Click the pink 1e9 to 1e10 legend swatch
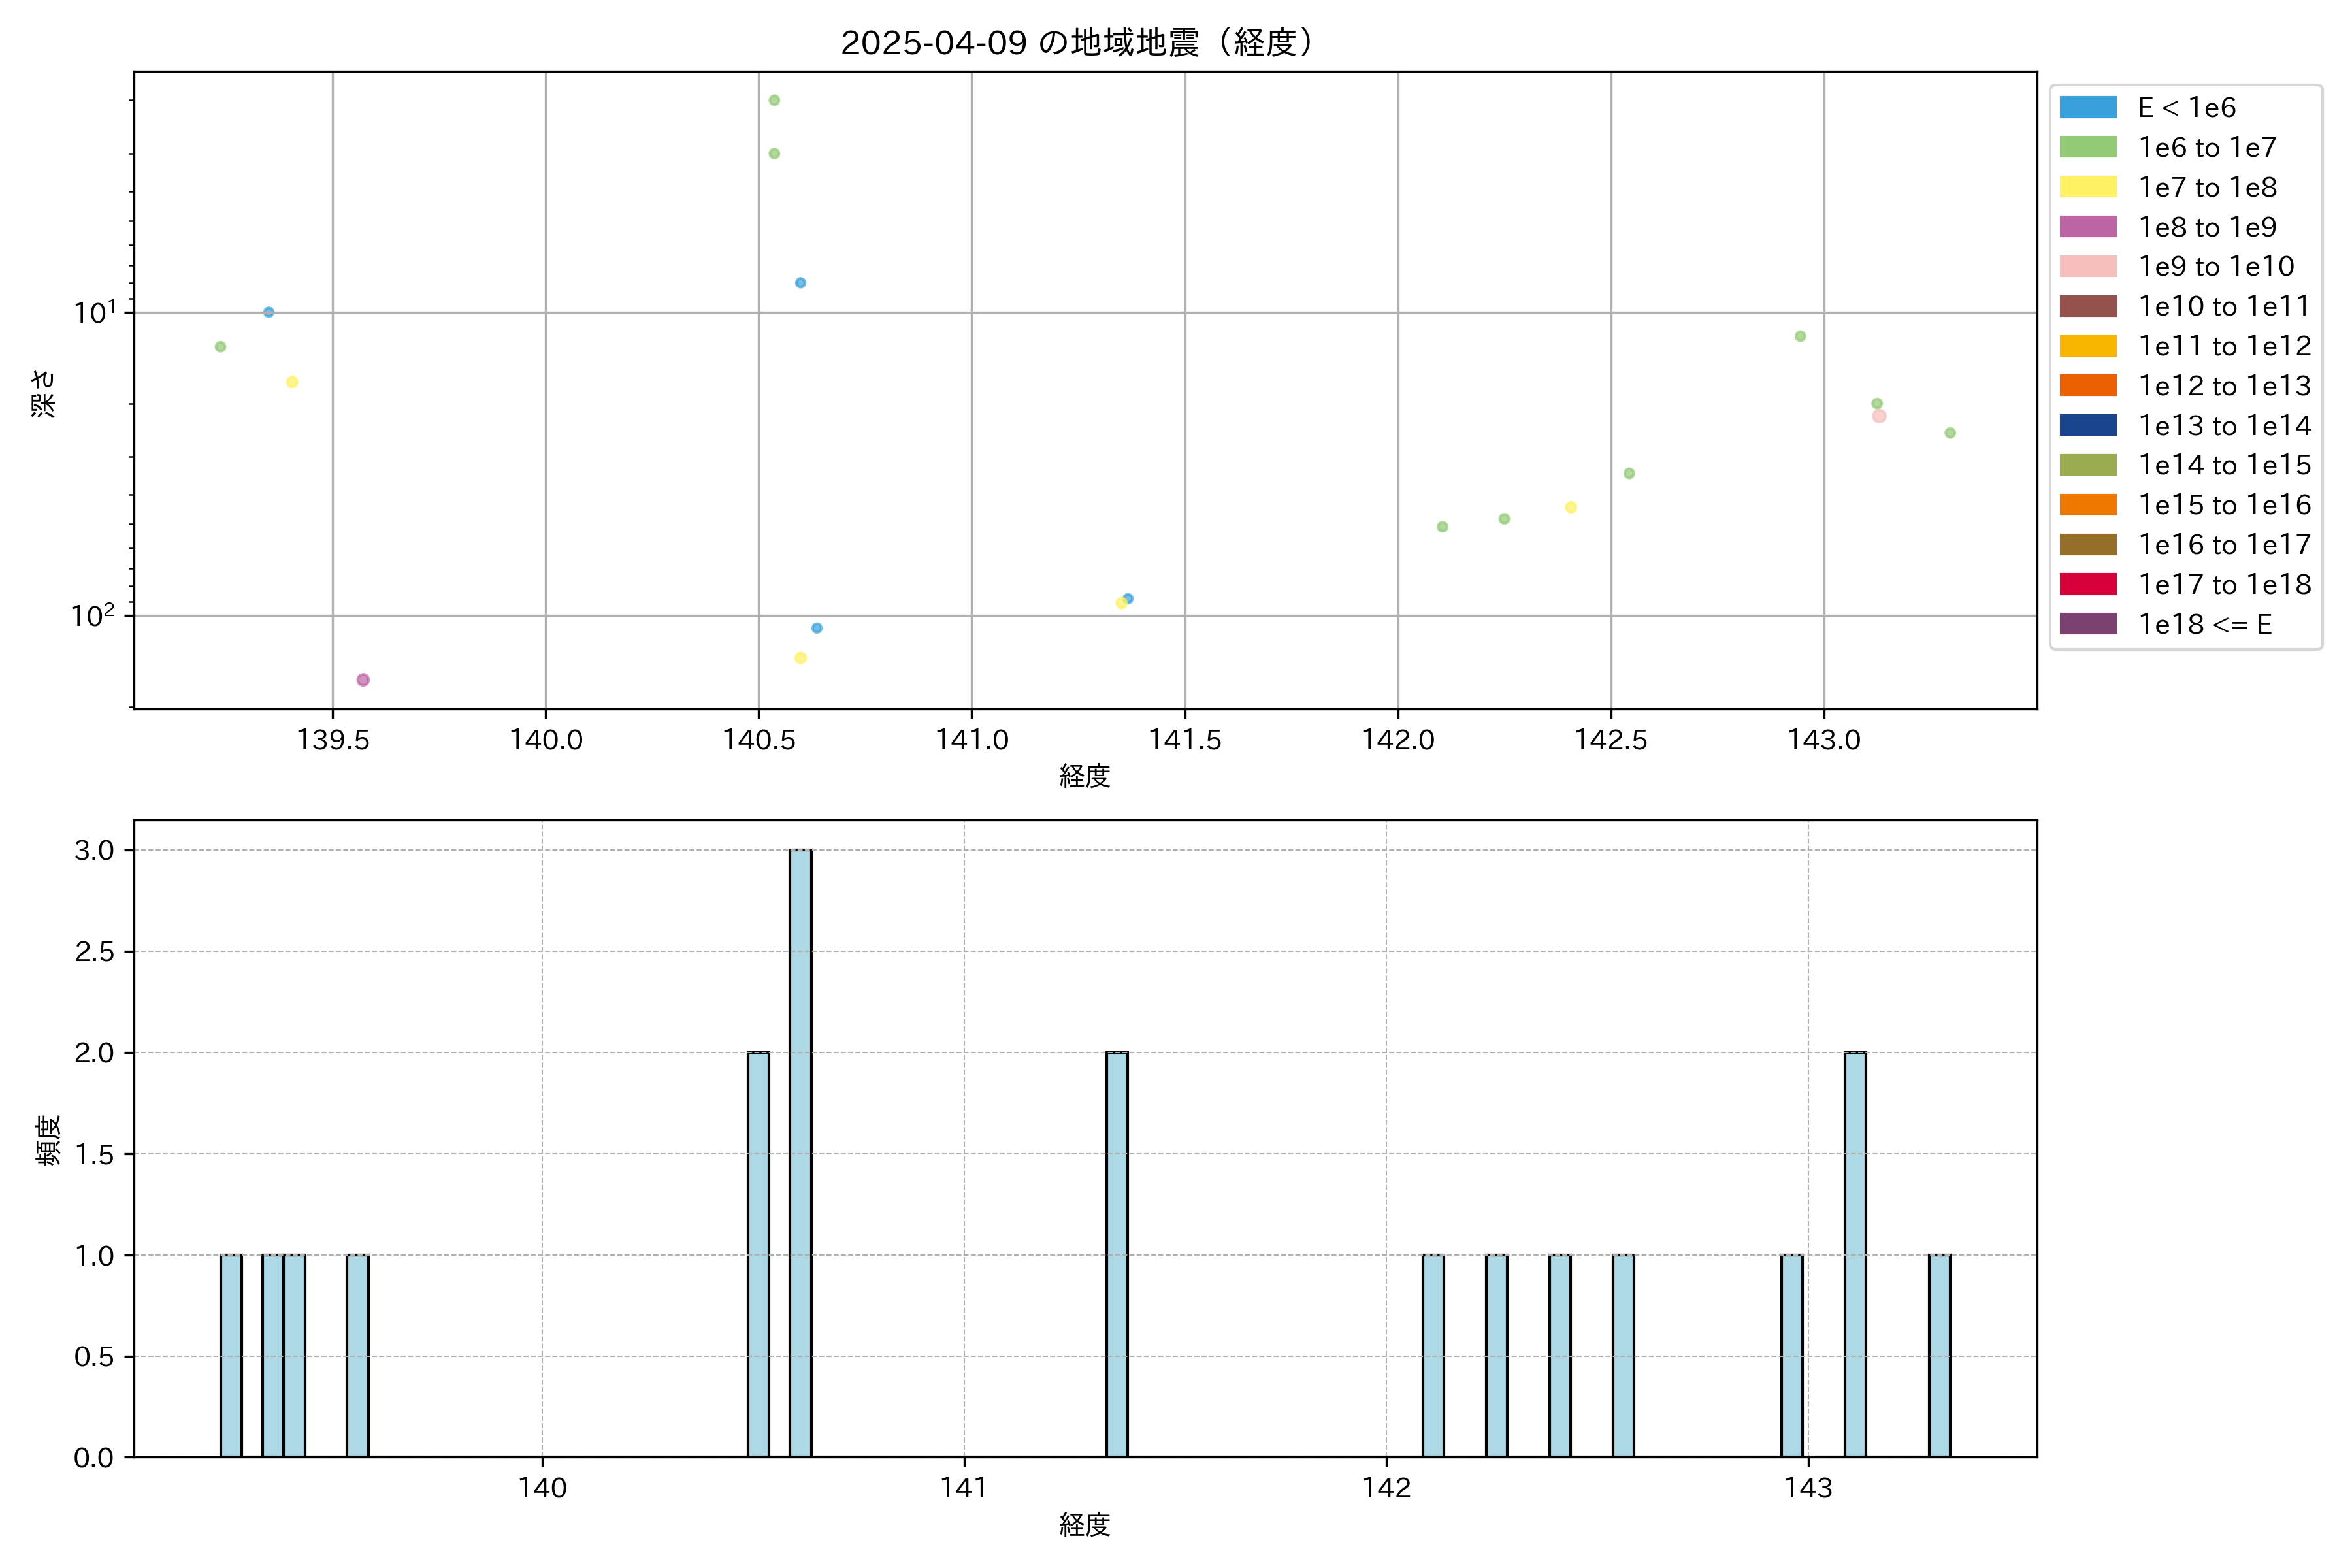2352x1568 pixels. [x=2087, y=266]
